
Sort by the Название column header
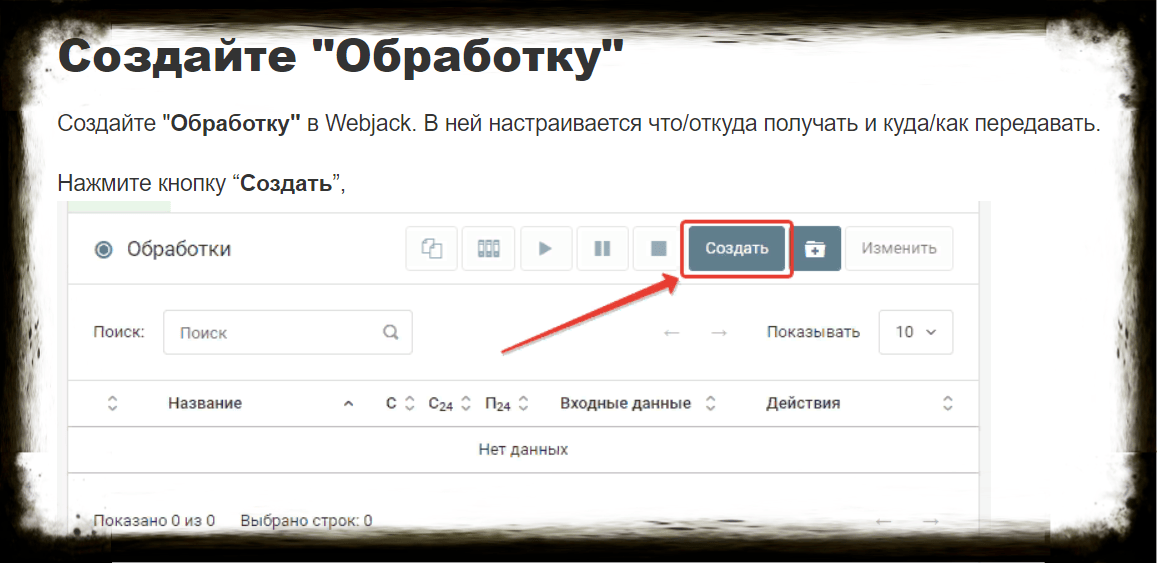[205, 404]
